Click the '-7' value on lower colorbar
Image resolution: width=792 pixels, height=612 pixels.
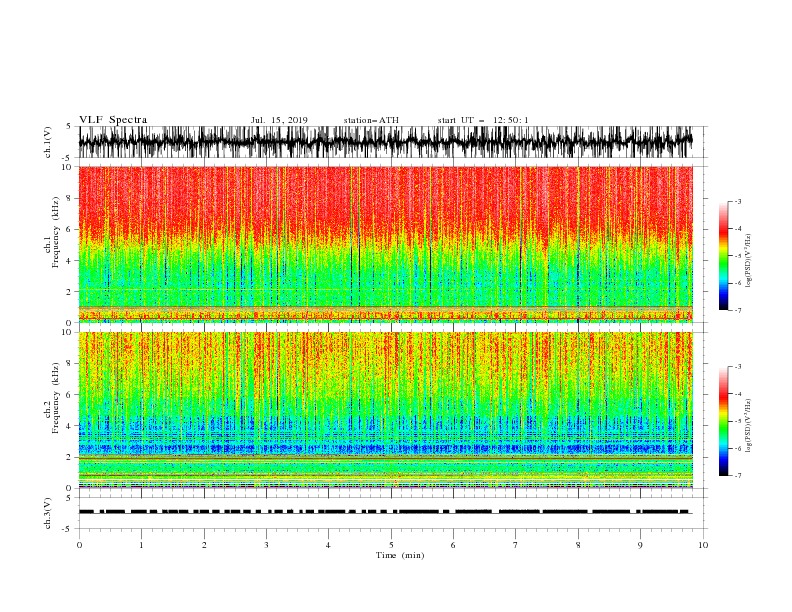[x=738, y=476]
